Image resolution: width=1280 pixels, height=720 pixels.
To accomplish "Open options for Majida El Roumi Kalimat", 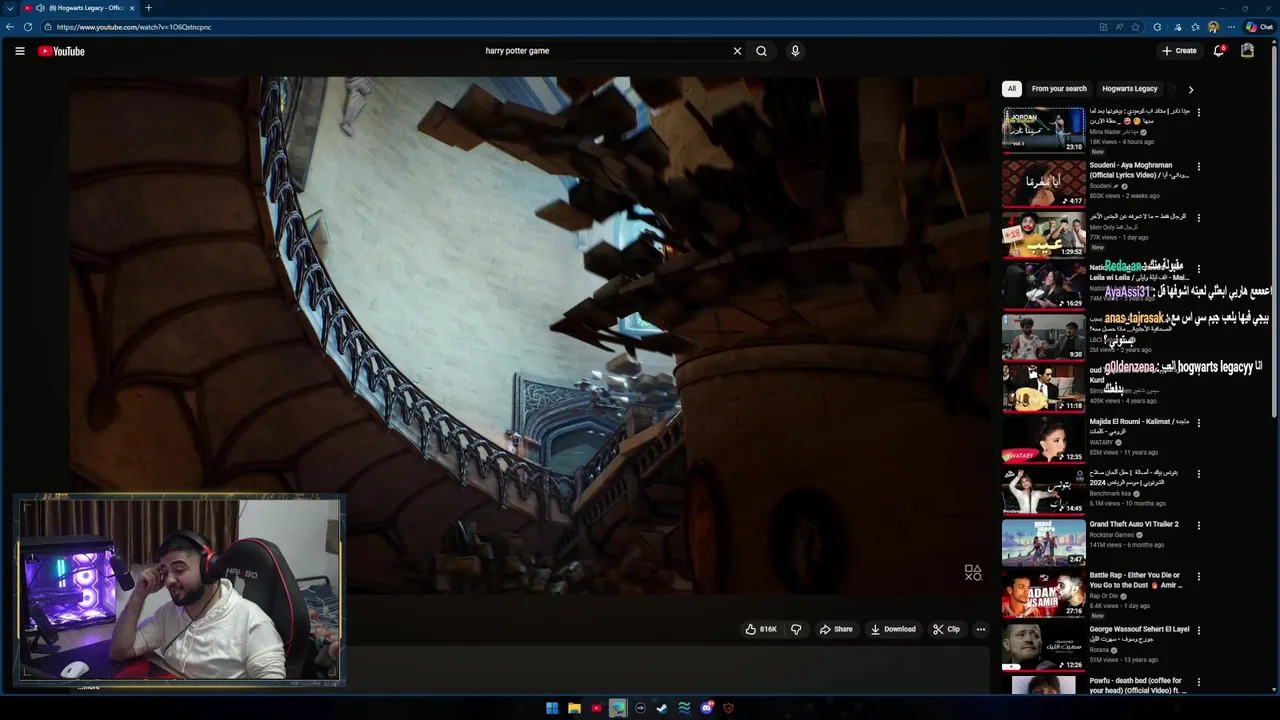I will point(1199,423).
